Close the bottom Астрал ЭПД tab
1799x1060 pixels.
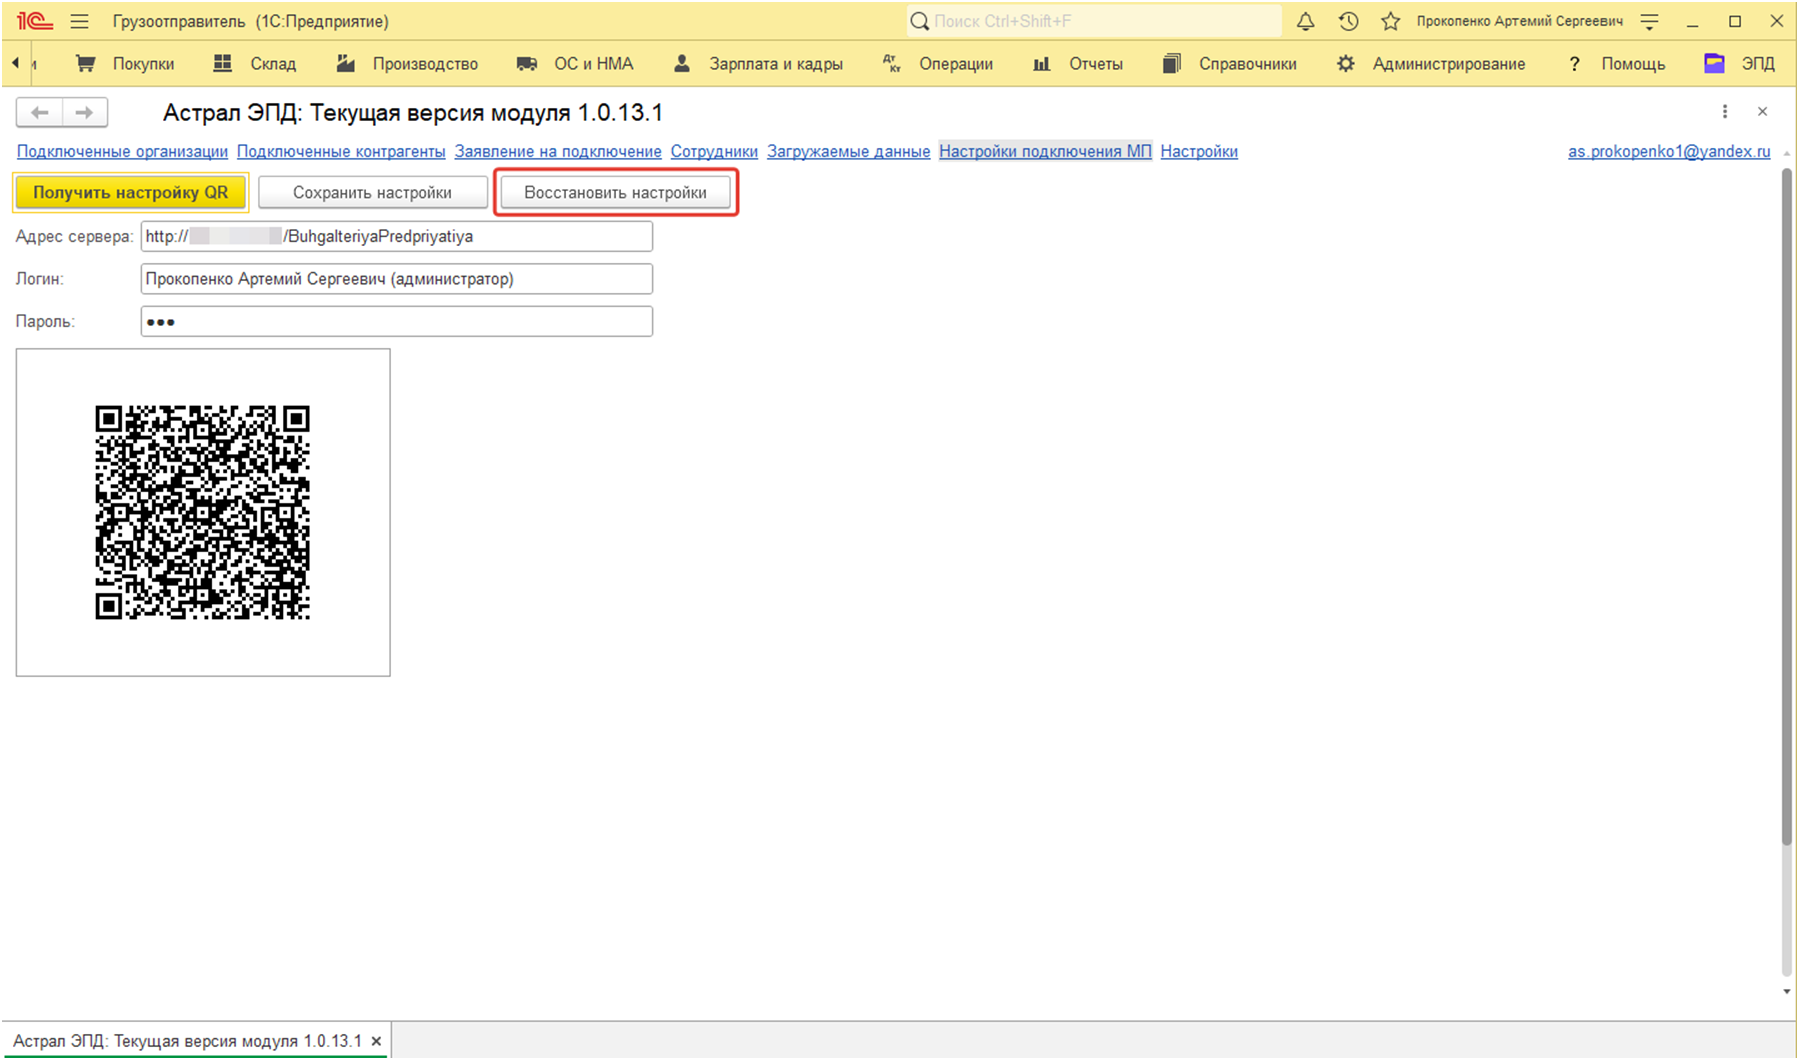pyautogui.click(x=377, y=1041)
